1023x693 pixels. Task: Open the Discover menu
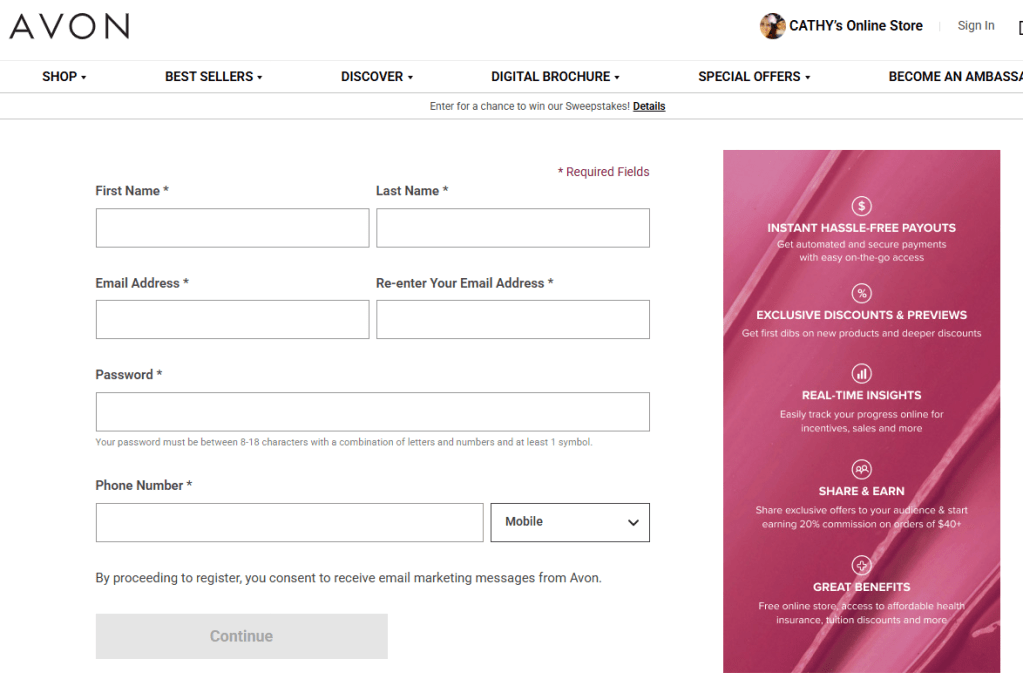(x=376, y=77)
